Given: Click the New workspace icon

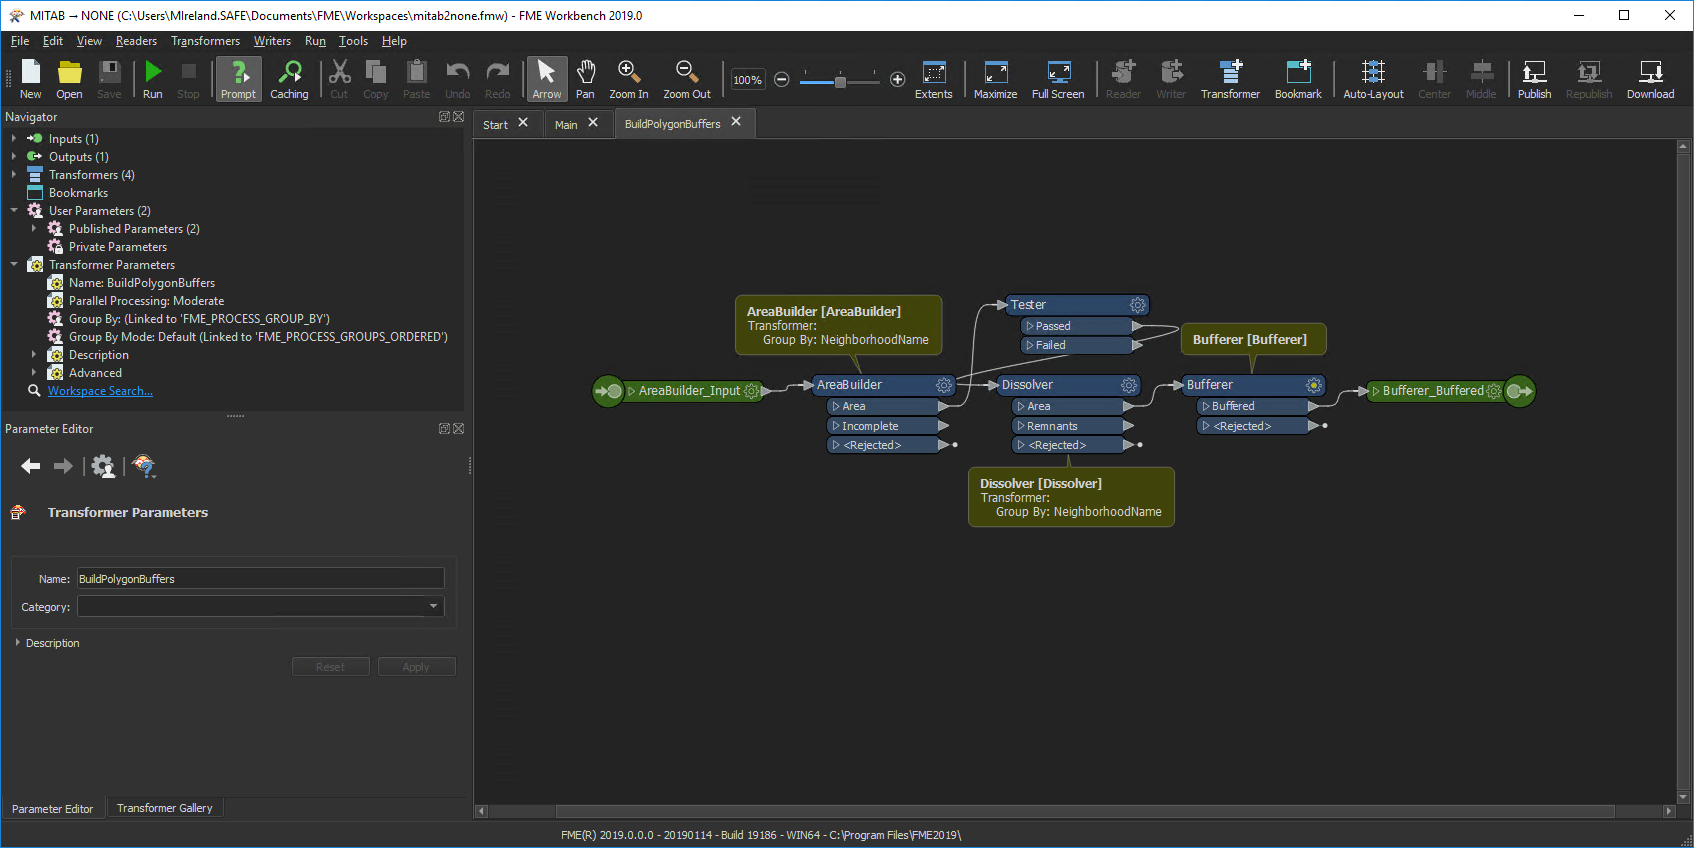Looking at the screenshot, I should pos(30,79).
